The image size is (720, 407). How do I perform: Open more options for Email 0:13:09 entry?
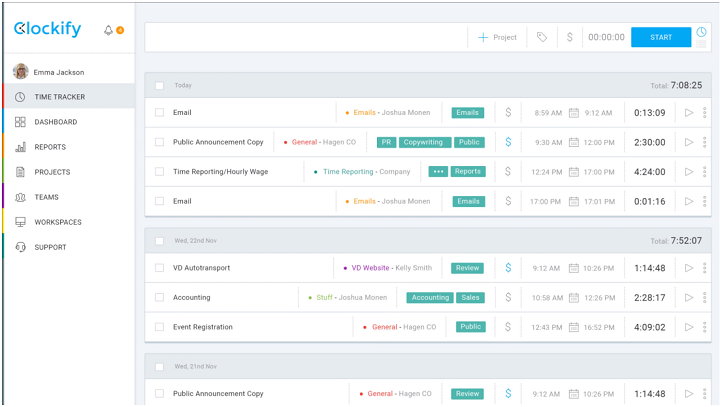click(x=704, y=113)
